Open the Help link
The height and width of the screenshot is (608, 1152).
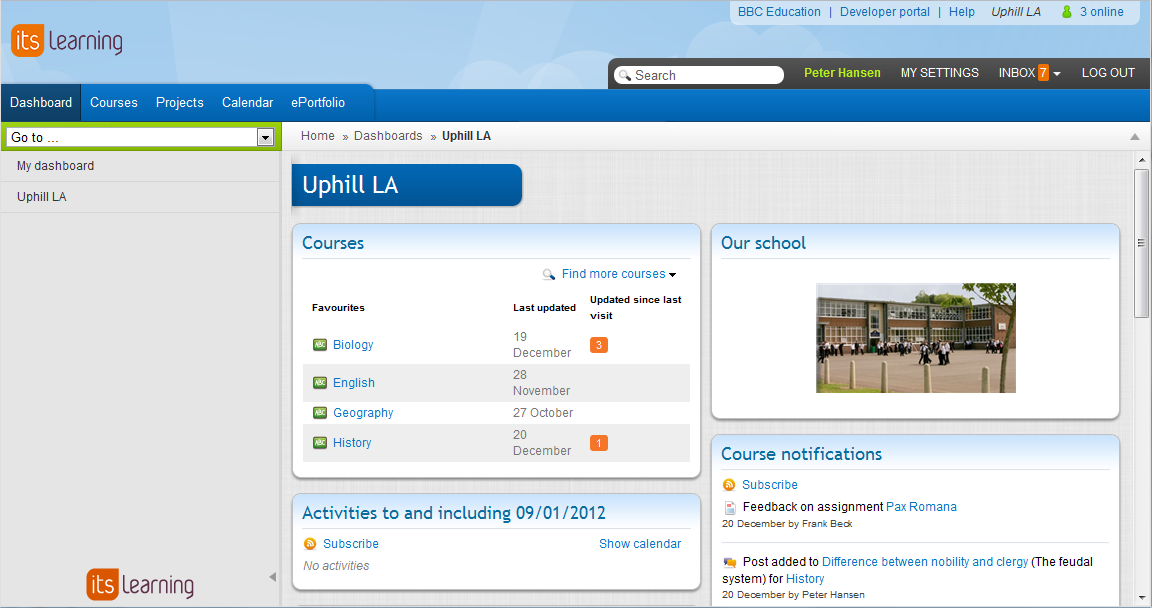[962, 12]
